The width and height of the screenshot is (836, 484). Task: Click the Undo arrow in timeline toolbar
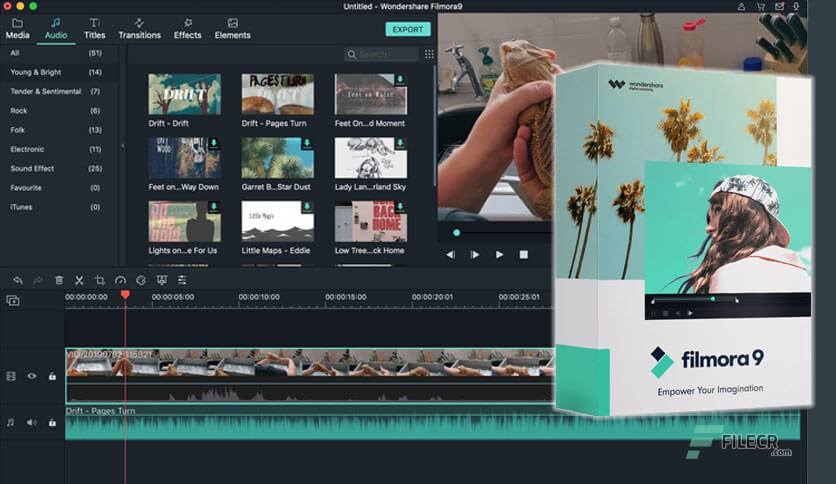(x=17, y=281)
